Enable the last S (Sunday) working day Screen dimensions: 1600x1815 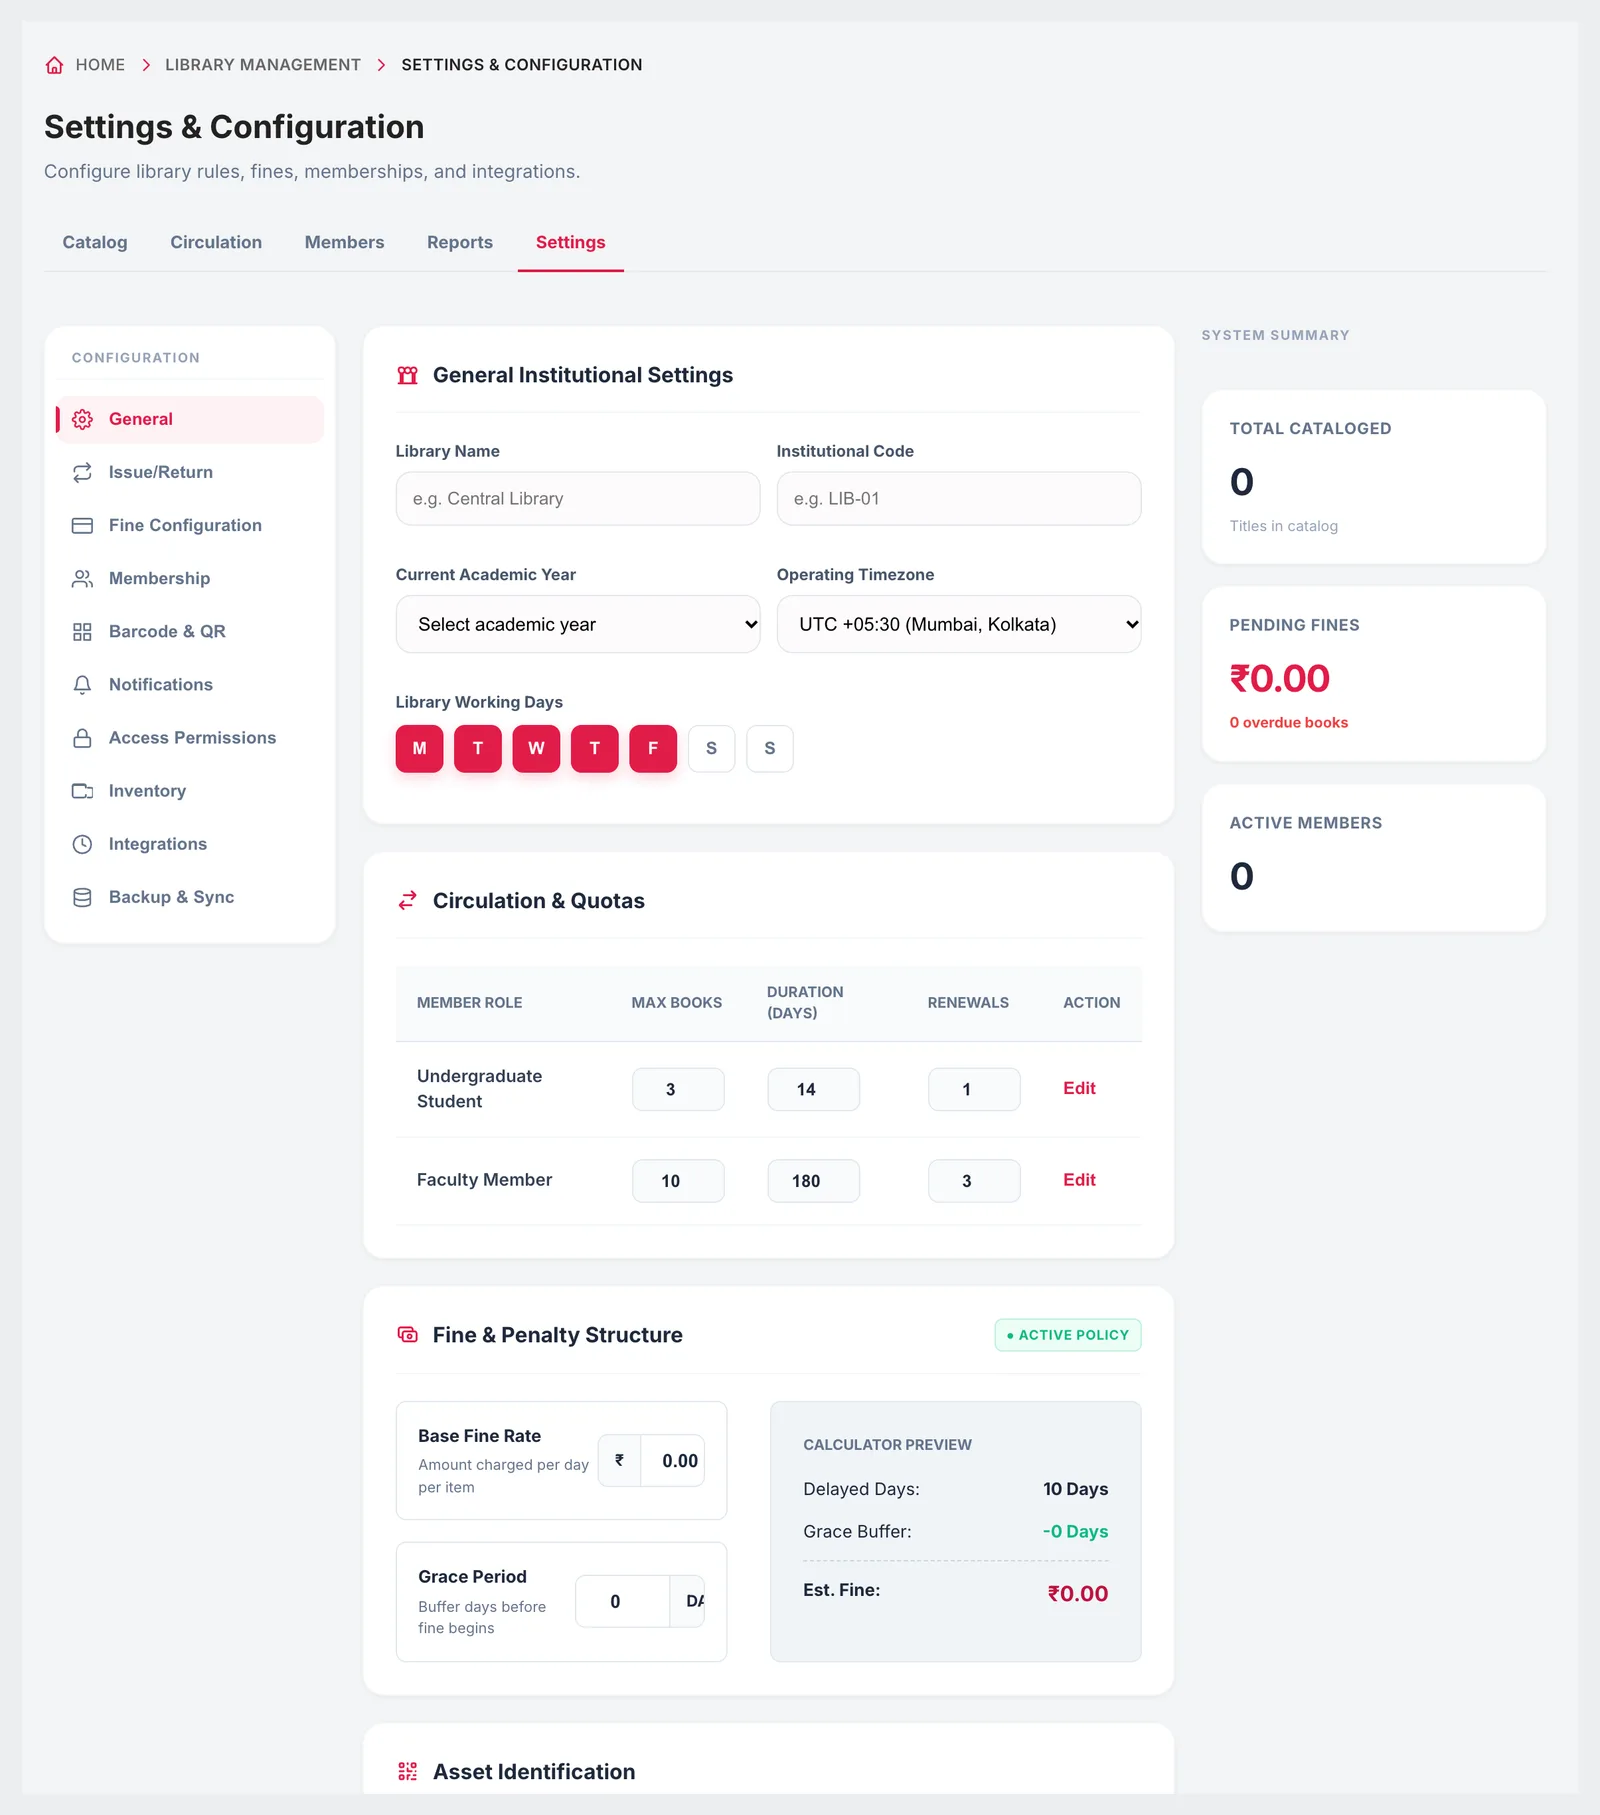click(770, 749)
